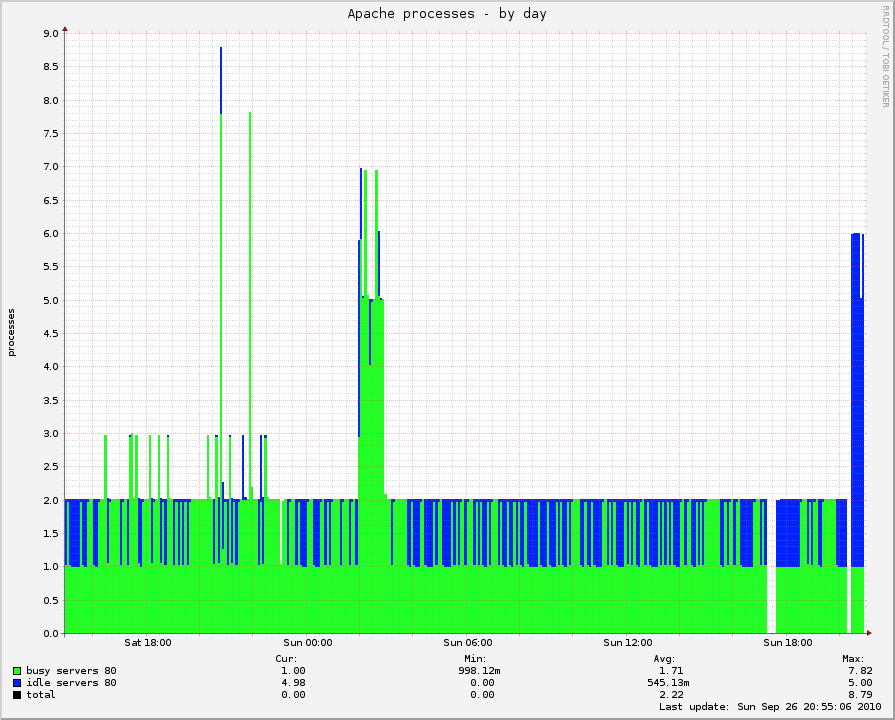This screenshot has width=895, height=720.
Task: Click the busy servers avg value 1.71
Action: pos(671,671)
